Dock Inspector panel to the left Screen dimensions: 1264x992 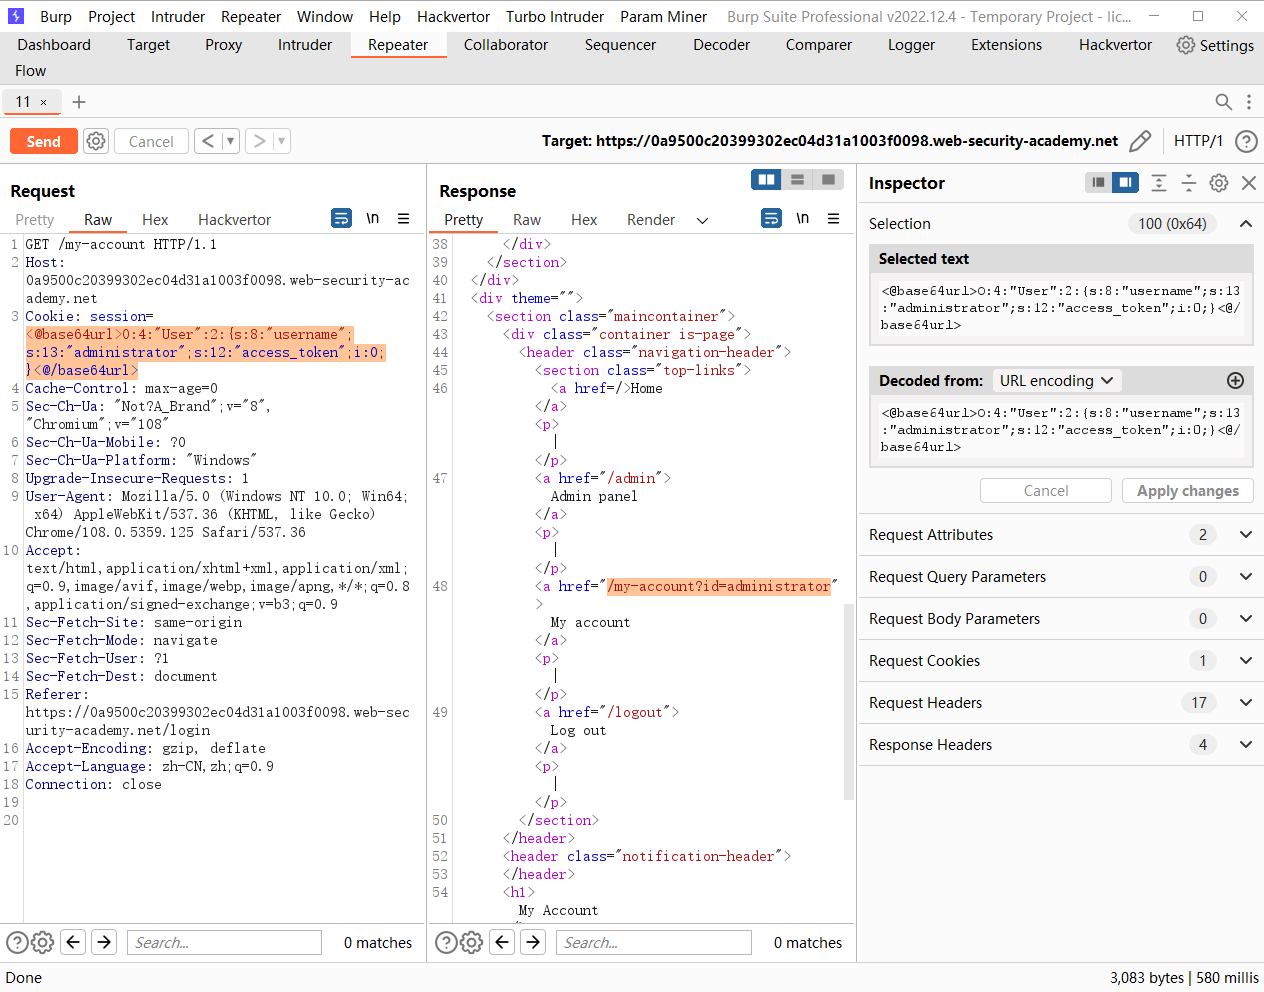pos(1099,182)
